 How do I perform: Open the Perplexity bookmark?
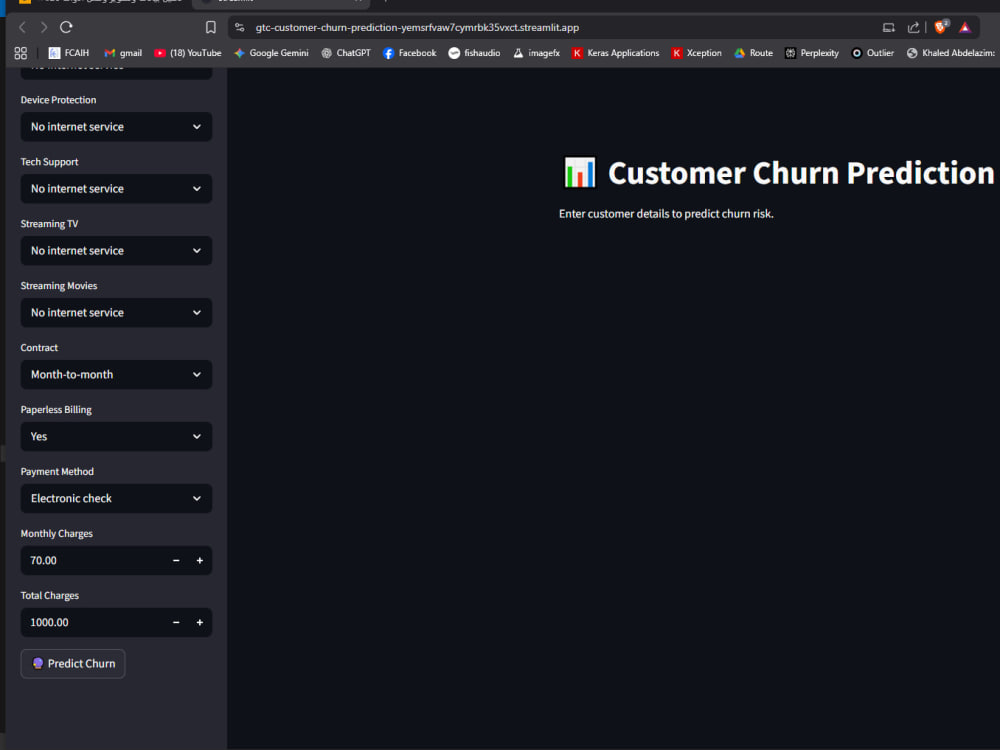click(x=811, y=53)
